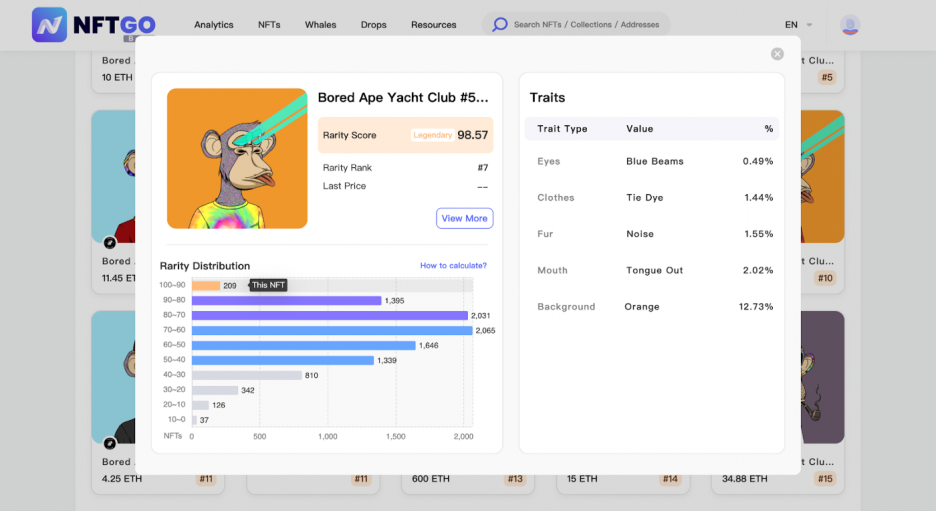Open the Drops menu

(374, 24)
